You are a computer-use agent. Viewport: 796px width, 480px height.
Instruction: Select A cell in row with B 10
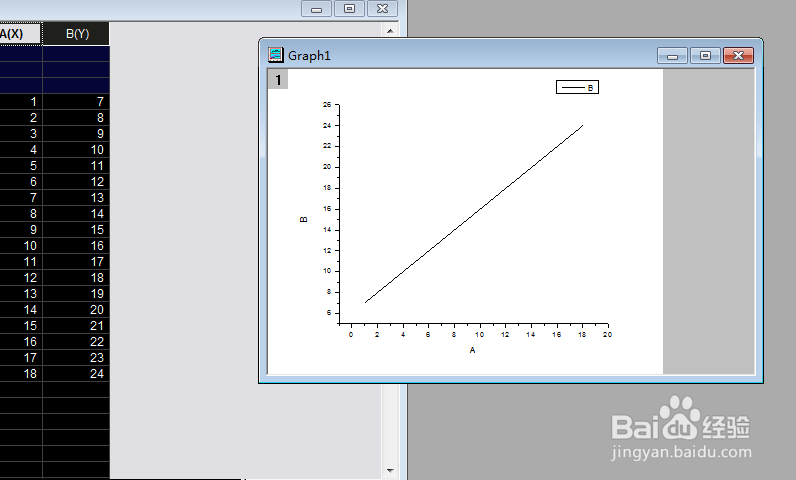pyautogui.click(x=21, y=150)
